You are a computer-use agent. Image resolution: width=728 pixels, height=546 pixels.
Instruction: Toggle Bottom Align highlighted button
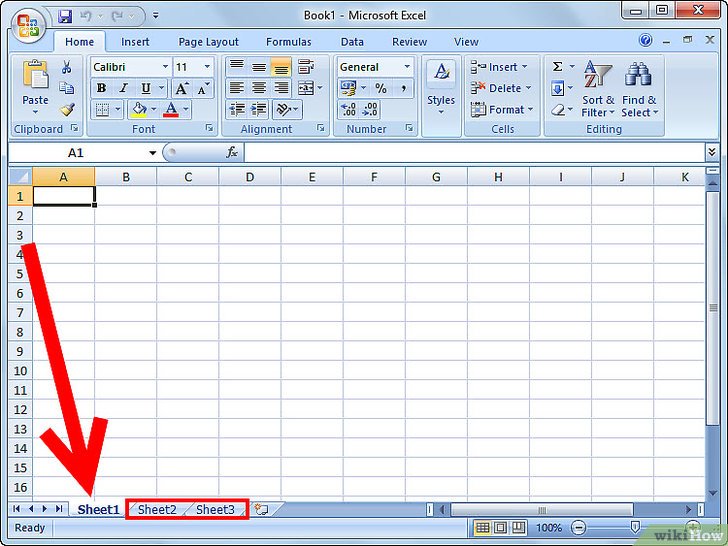281,67
